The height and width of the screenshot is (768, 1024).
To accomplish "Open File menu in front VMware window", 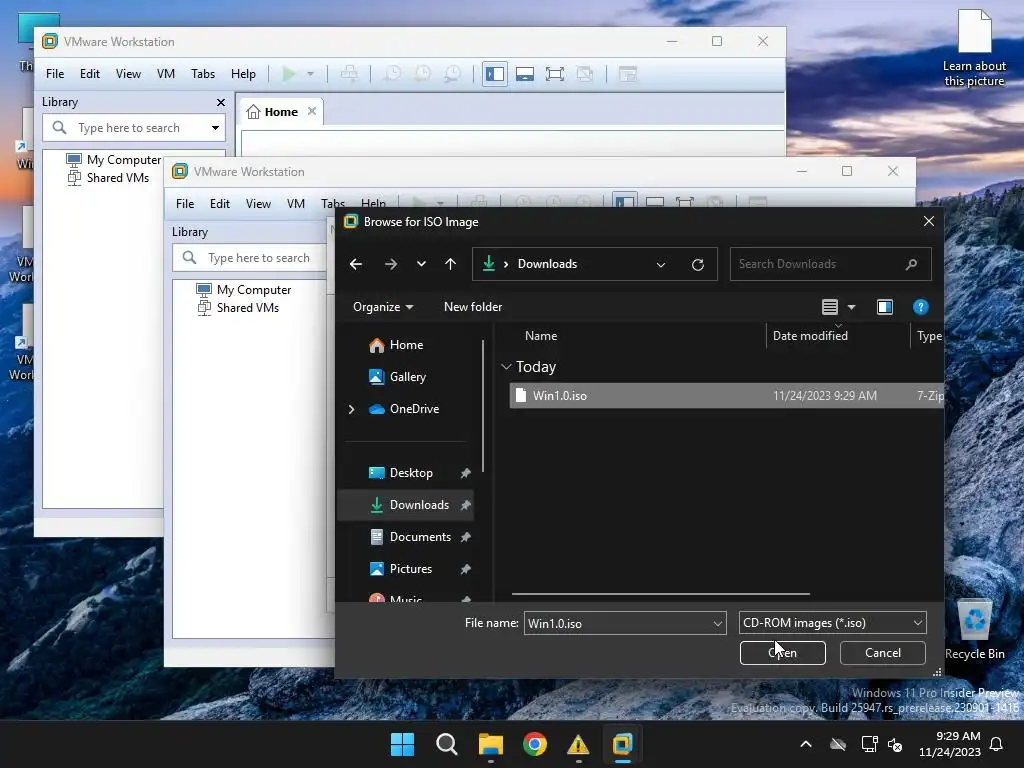I will click(185, 204).
